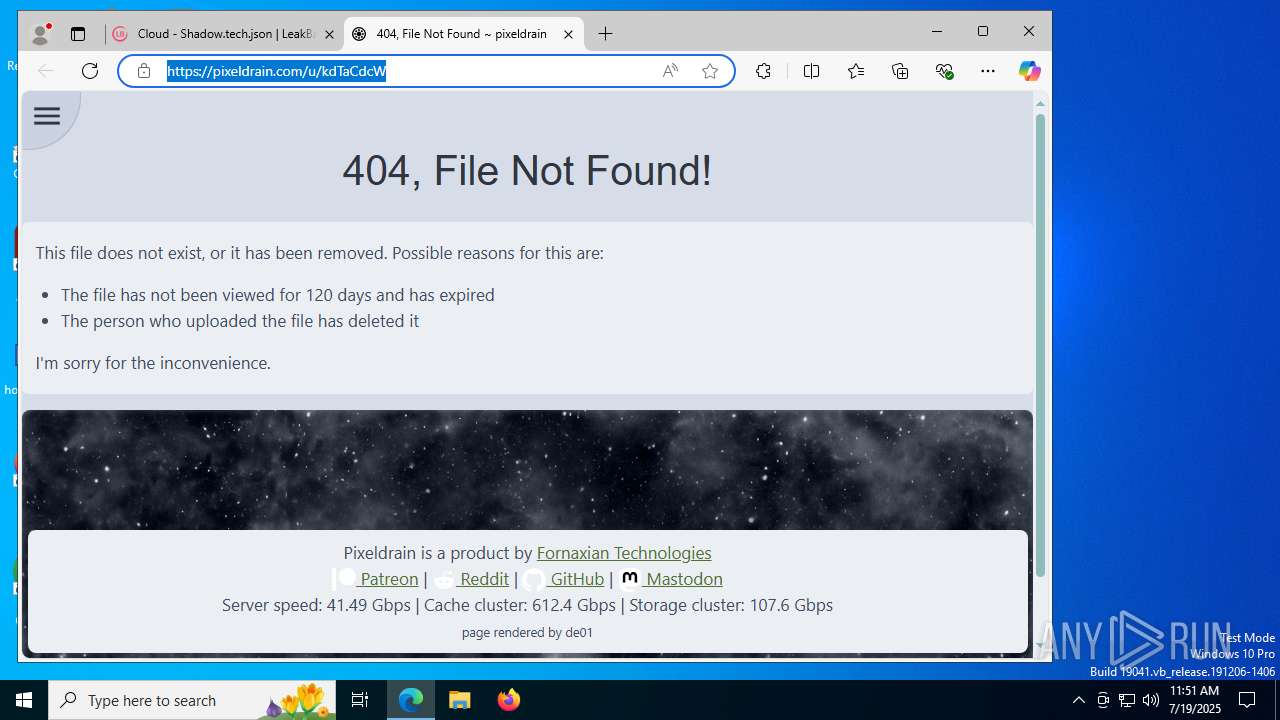Image resolution: width=1280 pixels, height=720 pixels.
Task: Open the Edge profile icon
Action: (41, 34)
